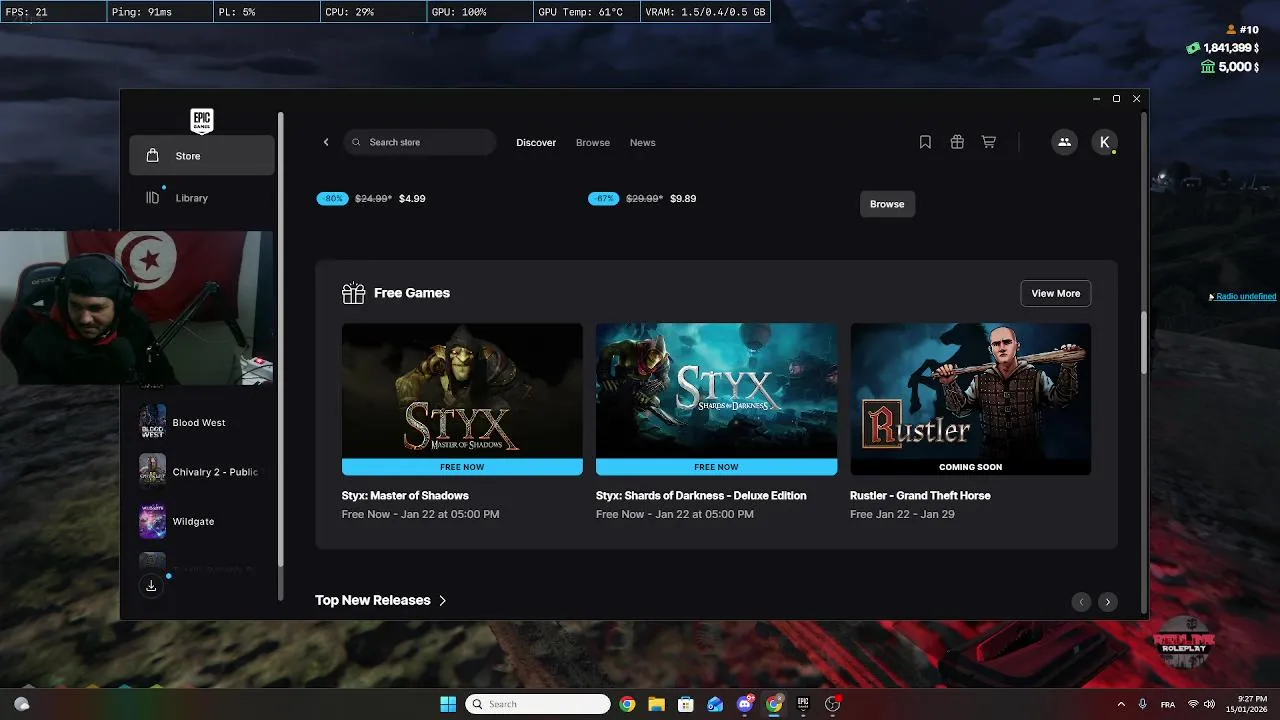The image size is (1280, 720).
Task: Click the Radio undefined link in game
Action: coord(1245,297)
